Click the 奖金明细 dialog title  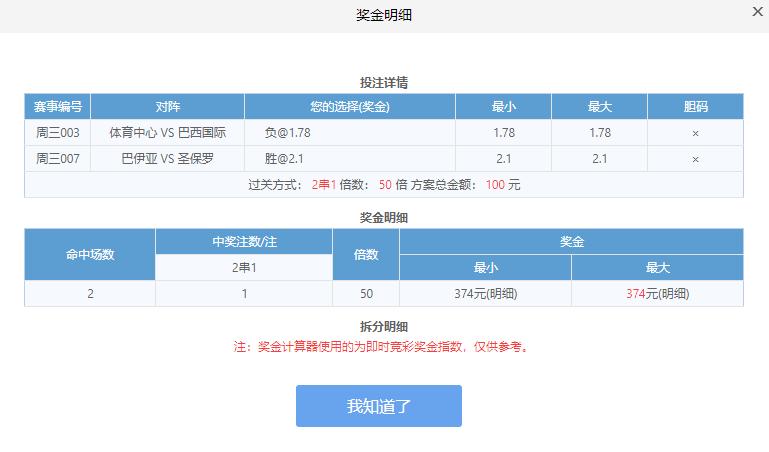coord(384,15)
